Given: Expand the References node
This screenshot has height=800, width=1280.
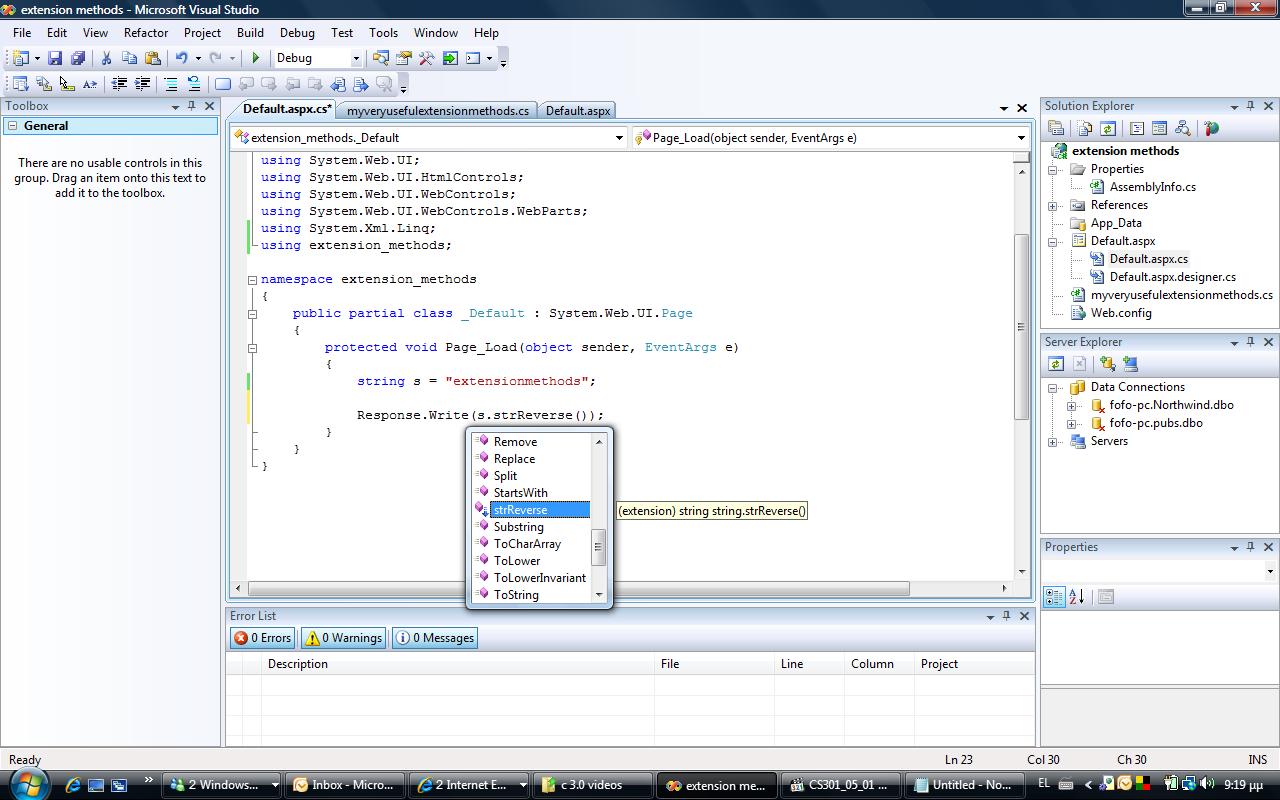Looking at the screenshot, I should [1053, 205].
